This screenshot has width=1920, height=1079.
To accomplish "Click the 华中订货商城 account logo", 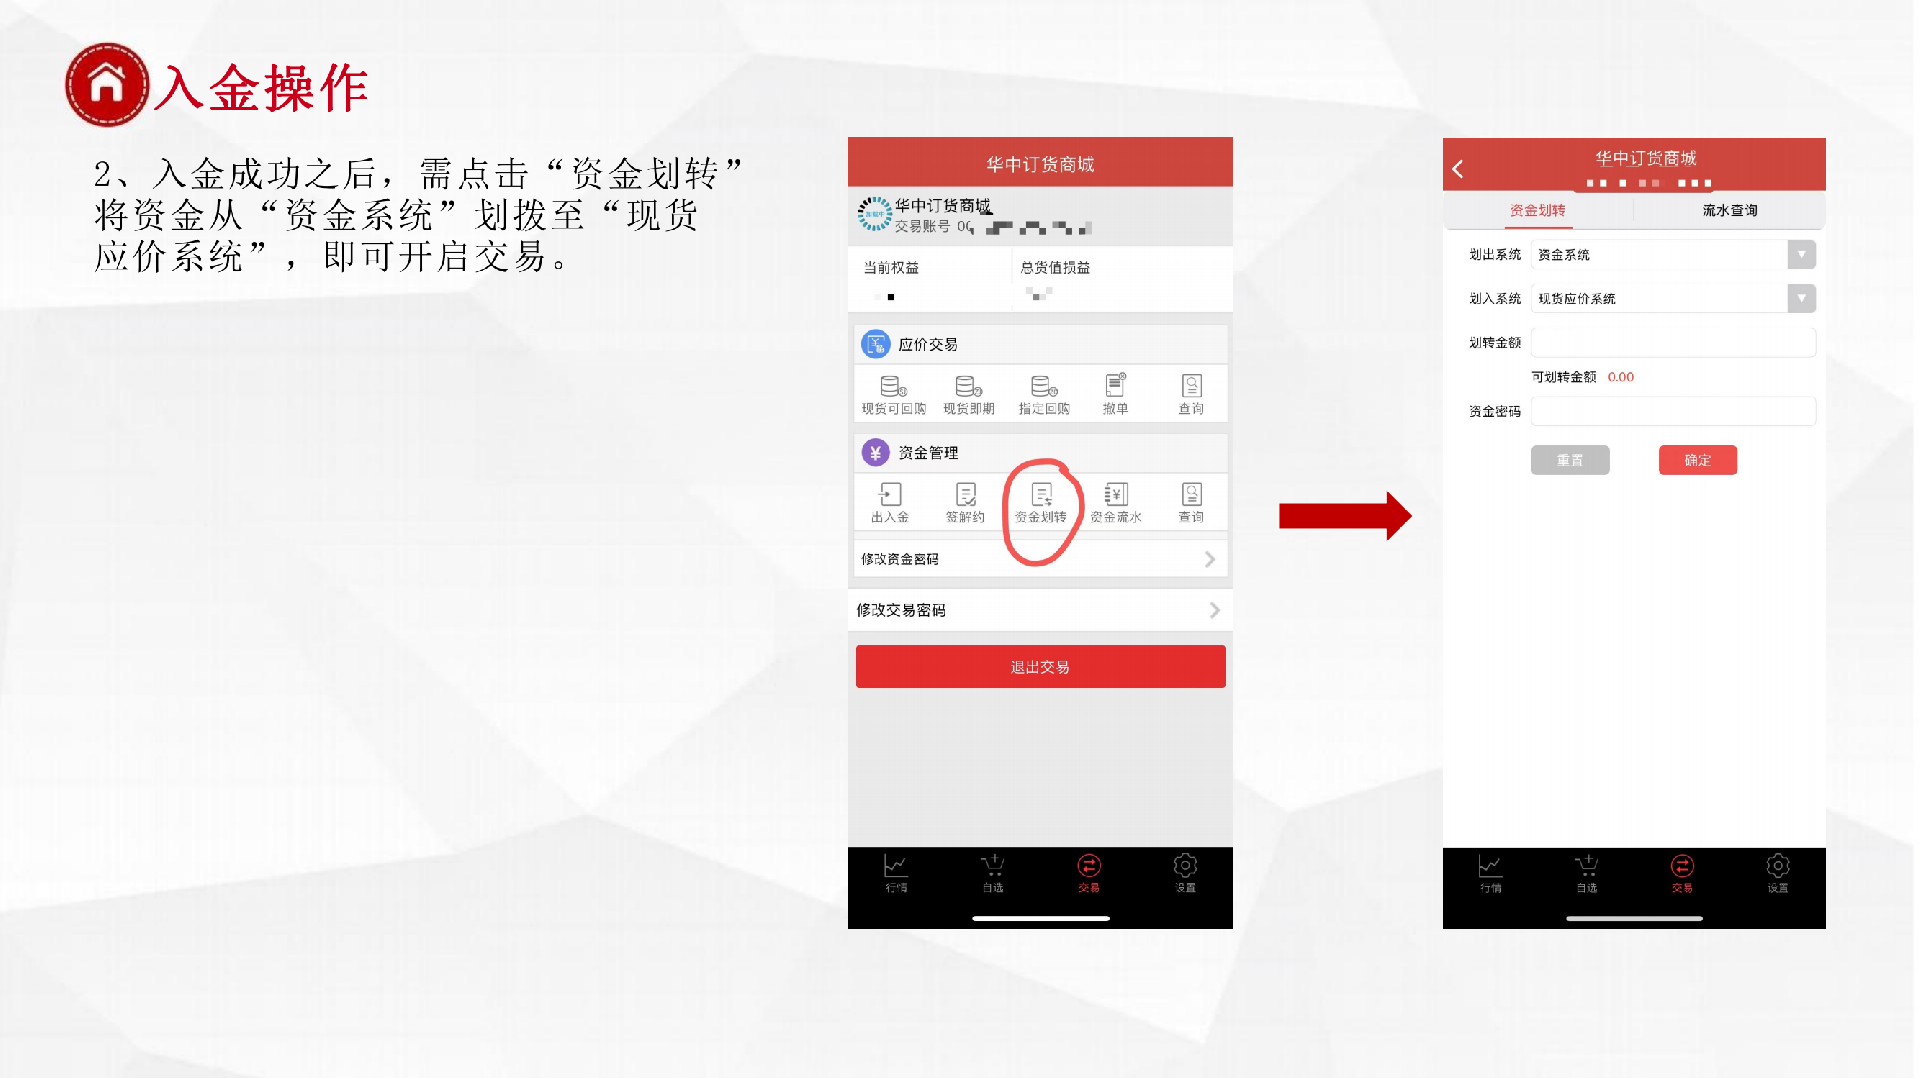I will (874, 214).
